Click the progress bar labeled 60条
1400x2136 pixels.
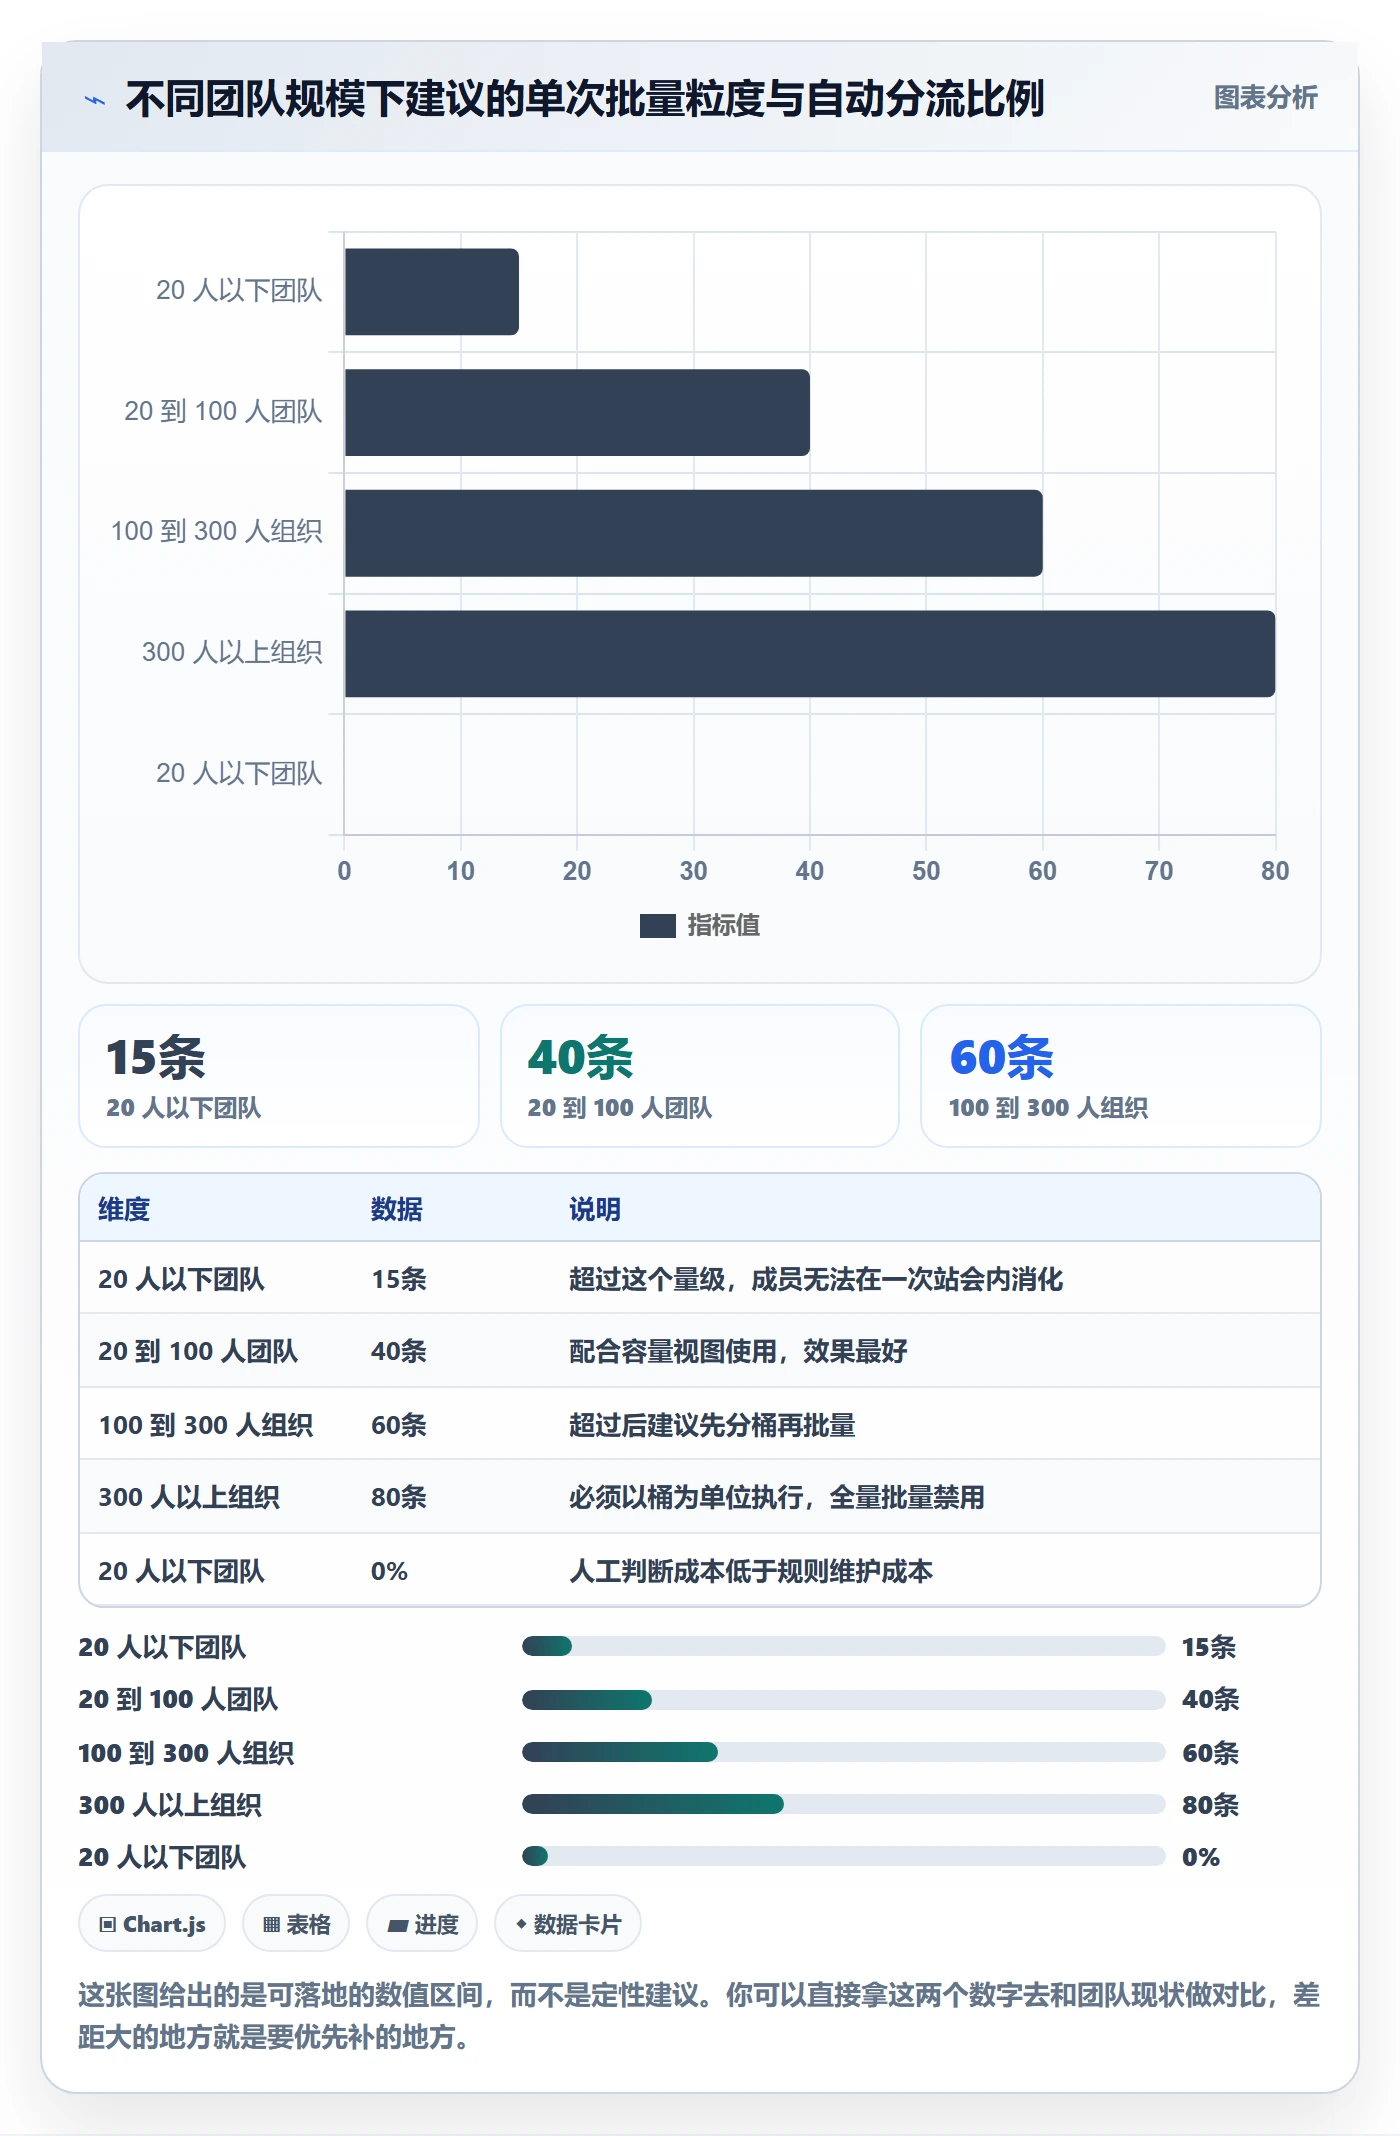[844, 1752]
